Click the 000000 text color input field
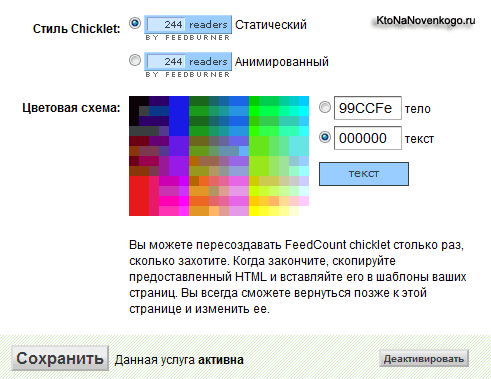The width and height of the screenshot is (491, 379). click(368, 138)
